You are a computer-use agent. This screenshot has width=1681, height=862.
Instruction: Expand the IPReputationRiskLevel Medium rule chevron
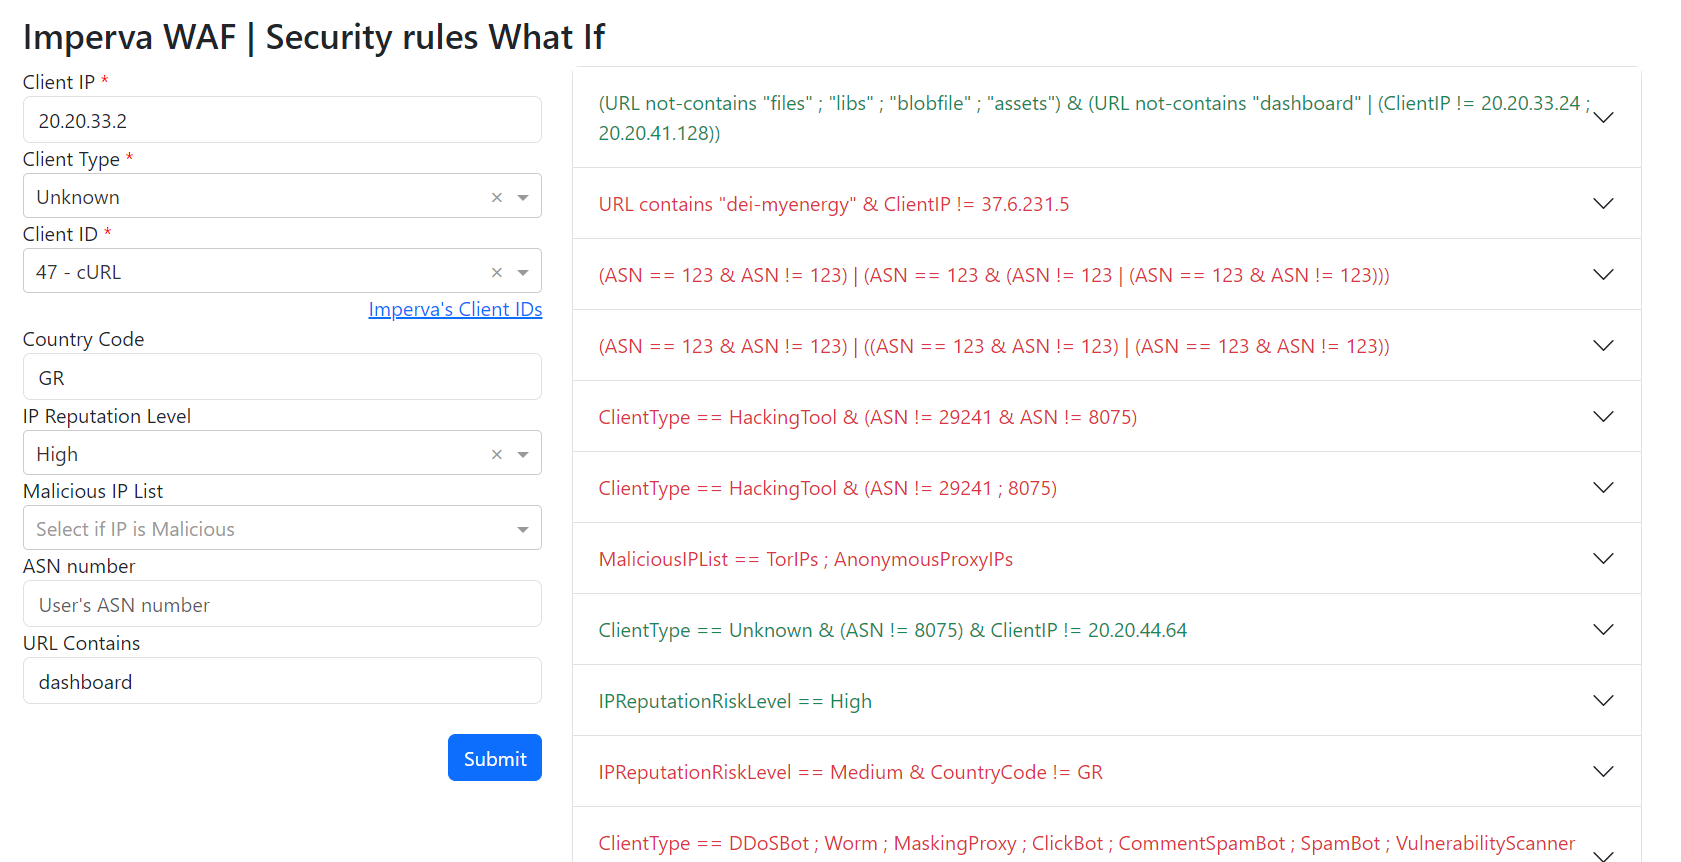coord(1603,771)
